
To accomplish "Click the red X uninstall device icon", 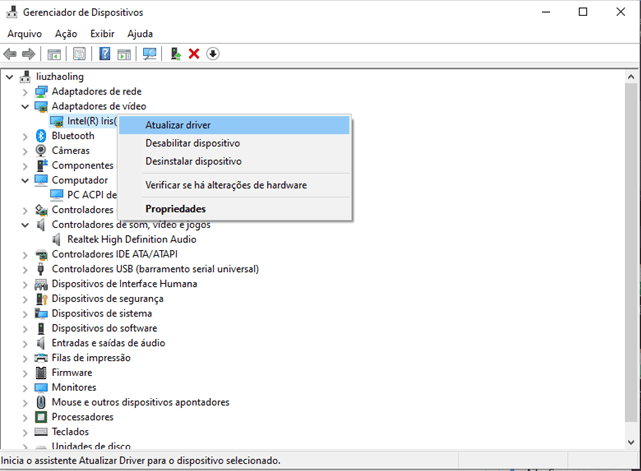I will [194, 54].
